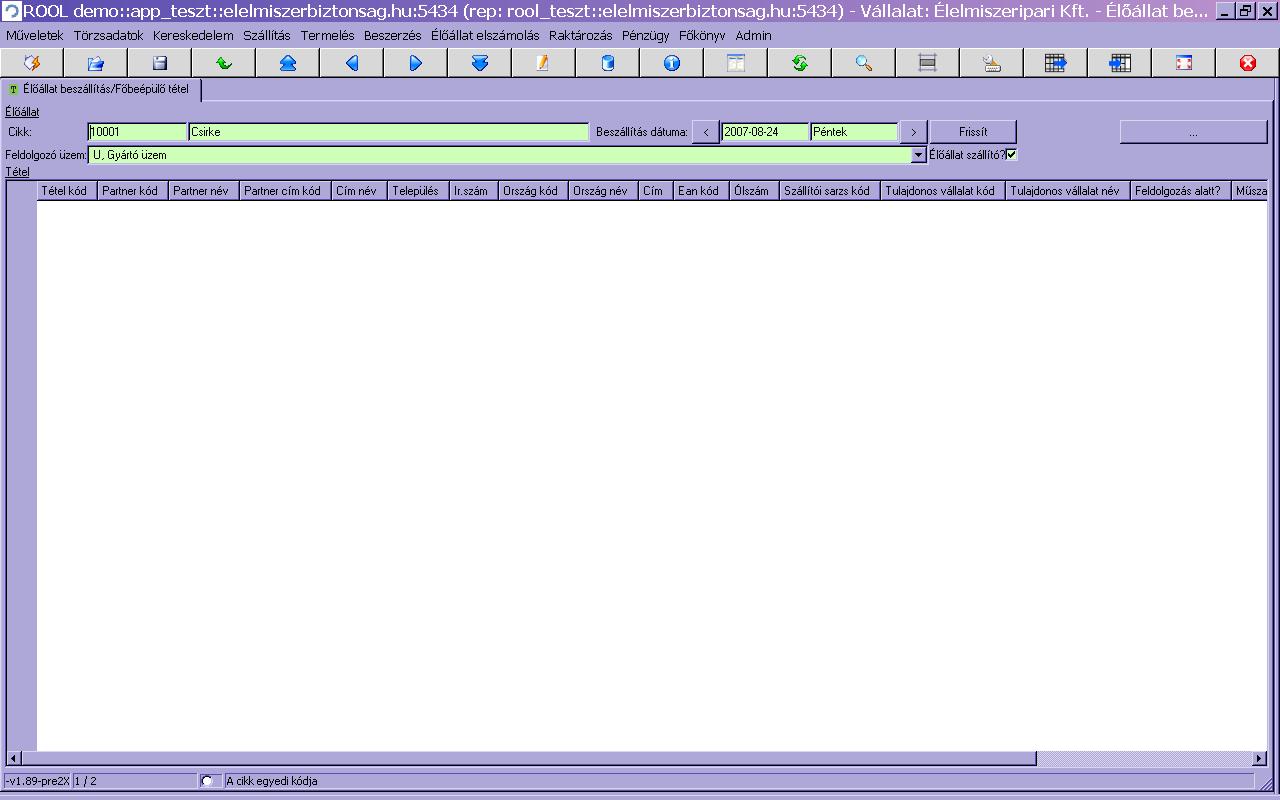This screenshot has height=800, width=1280.
Task: Open the Élőállat elszámolás menu
Action: click(x=485, y=35)
